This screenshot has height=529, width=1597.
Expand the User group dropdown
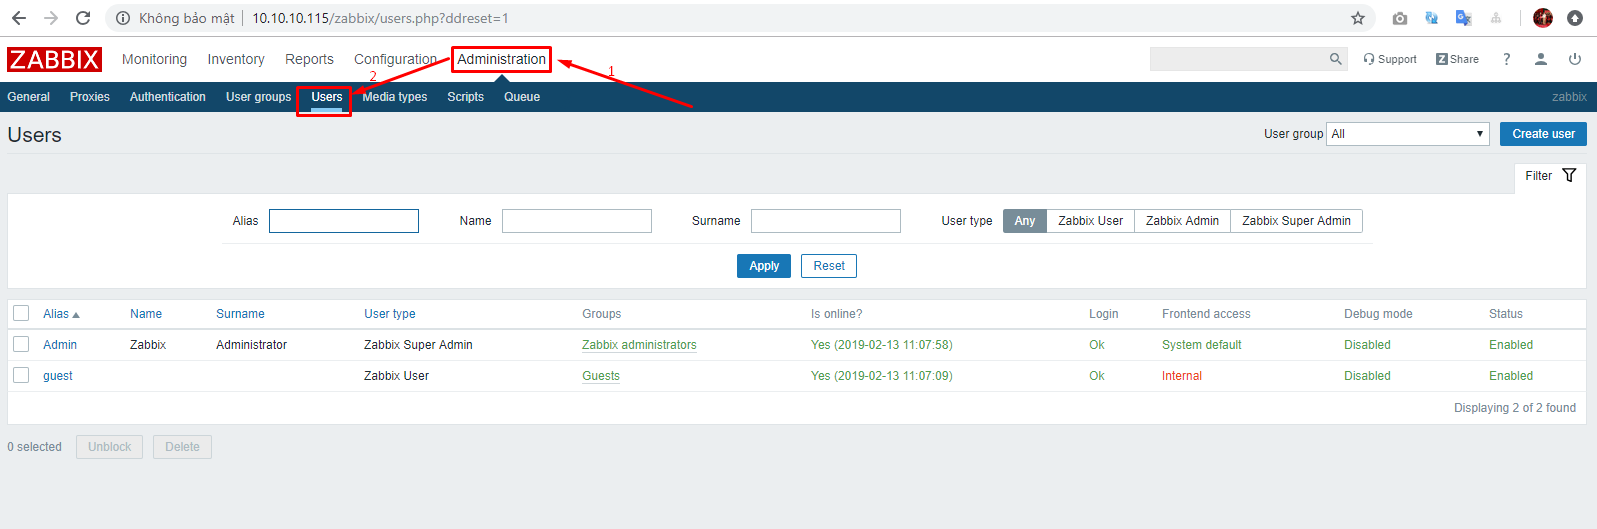point(1408,134)
